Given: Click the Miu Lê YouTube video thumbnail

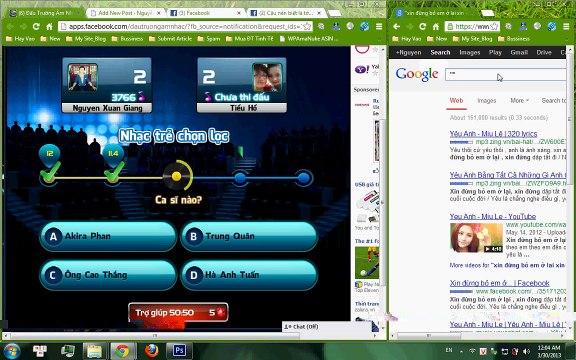Looking at the screenshot, I should point(476,238).
